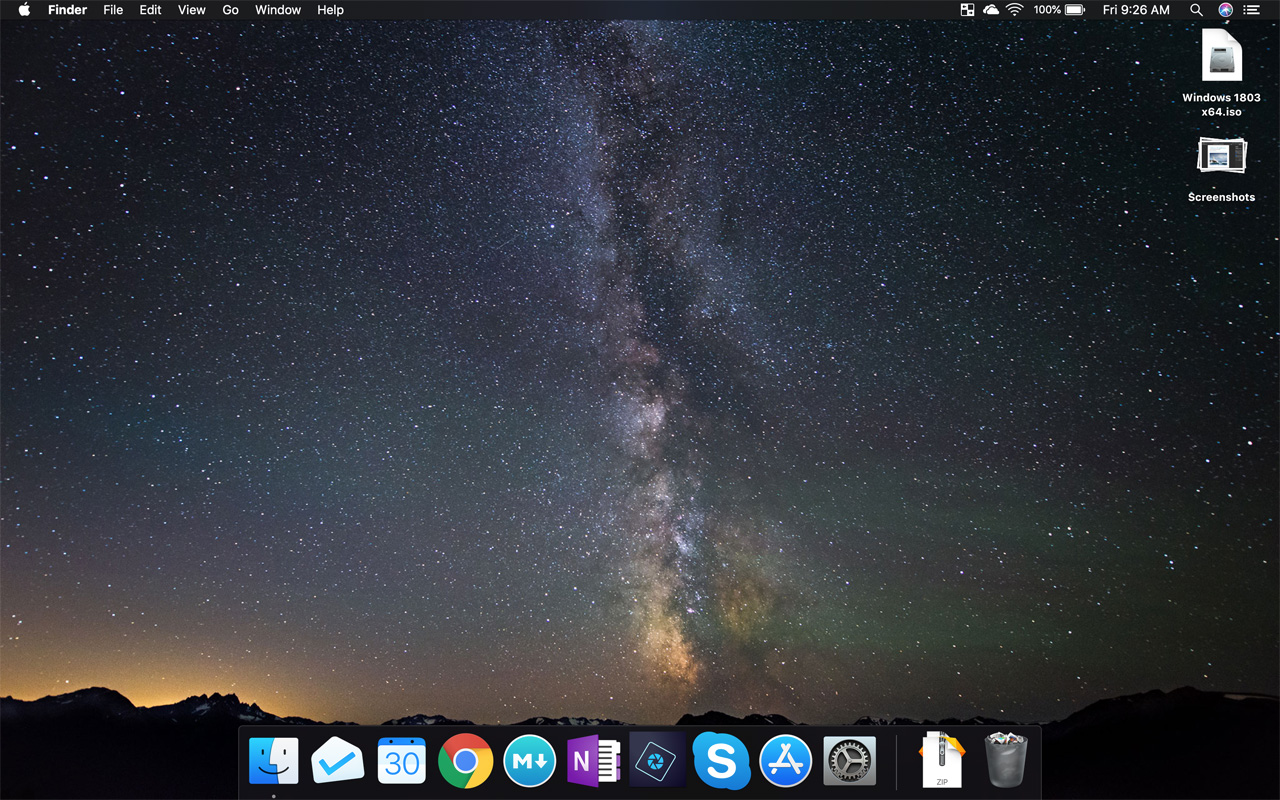1280x800 pixels.
Task: Launch Skype from the Dock
Action: 721,761
